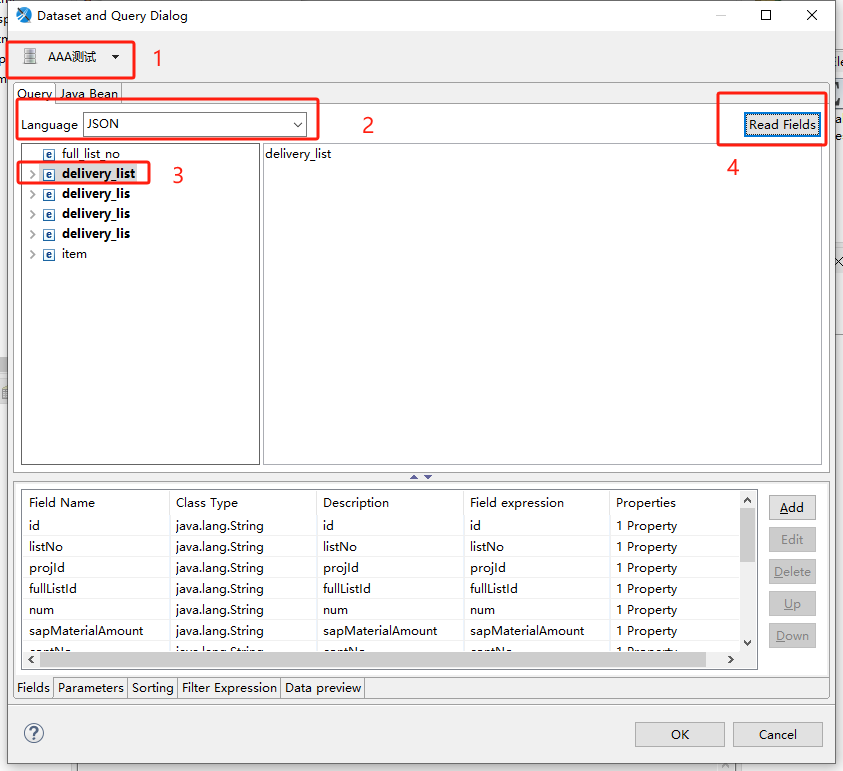
Task: Open the Filter Expression tab
Action: (x=228, y=687)
